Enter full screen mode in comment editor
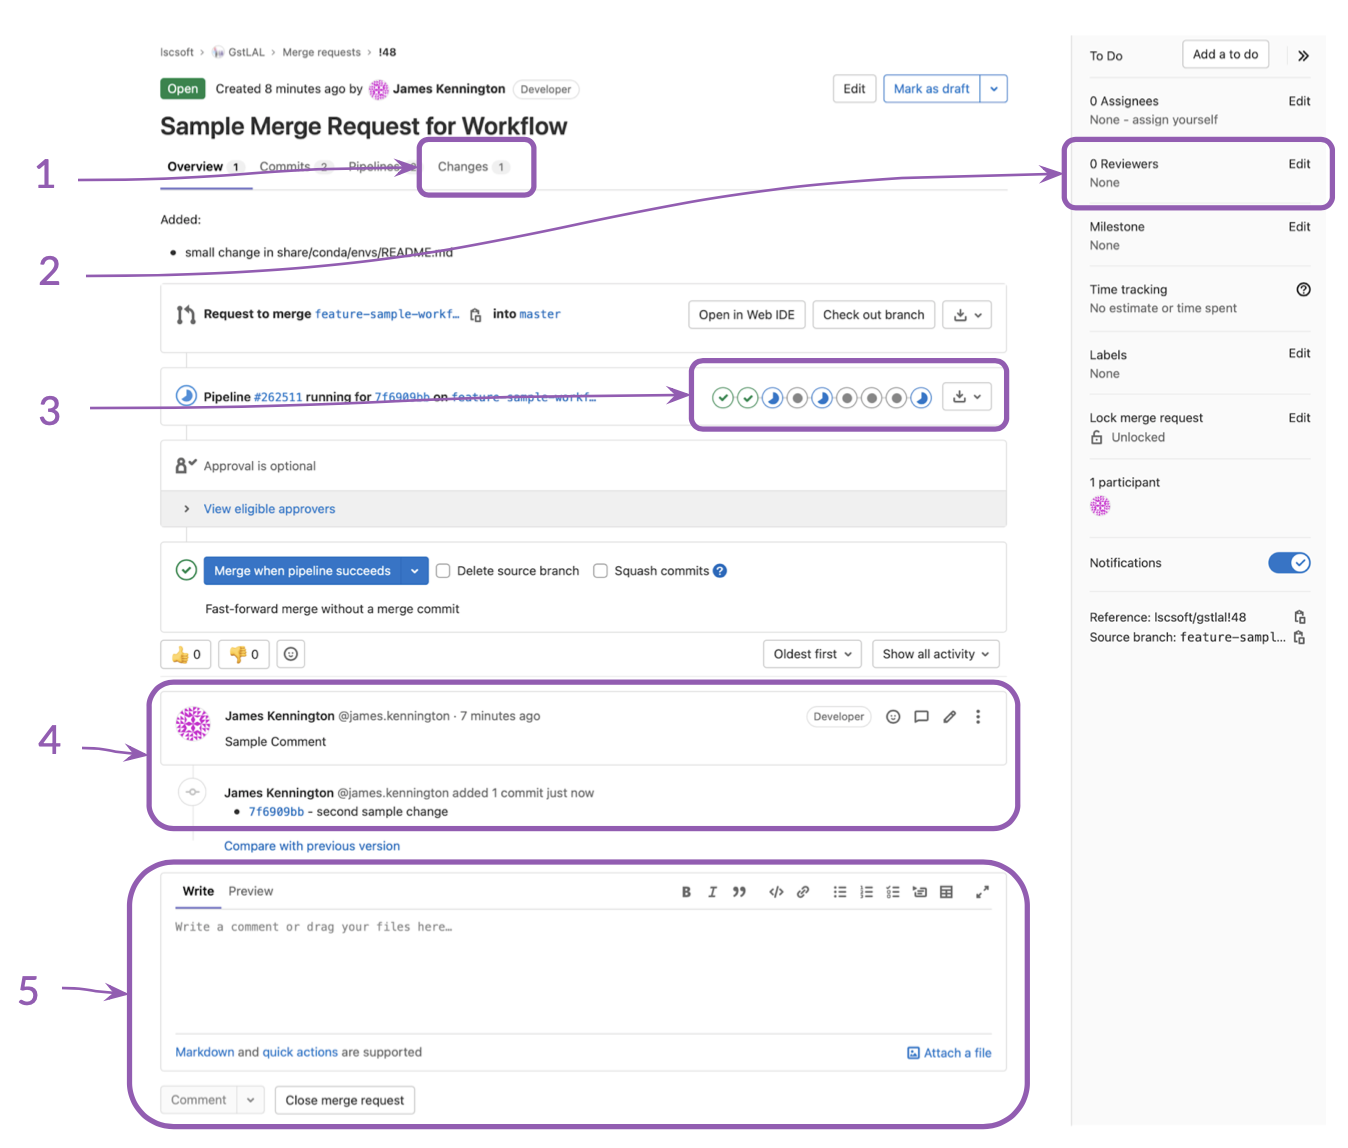Screen dimensions: 1348x1148 coord(982,892)
